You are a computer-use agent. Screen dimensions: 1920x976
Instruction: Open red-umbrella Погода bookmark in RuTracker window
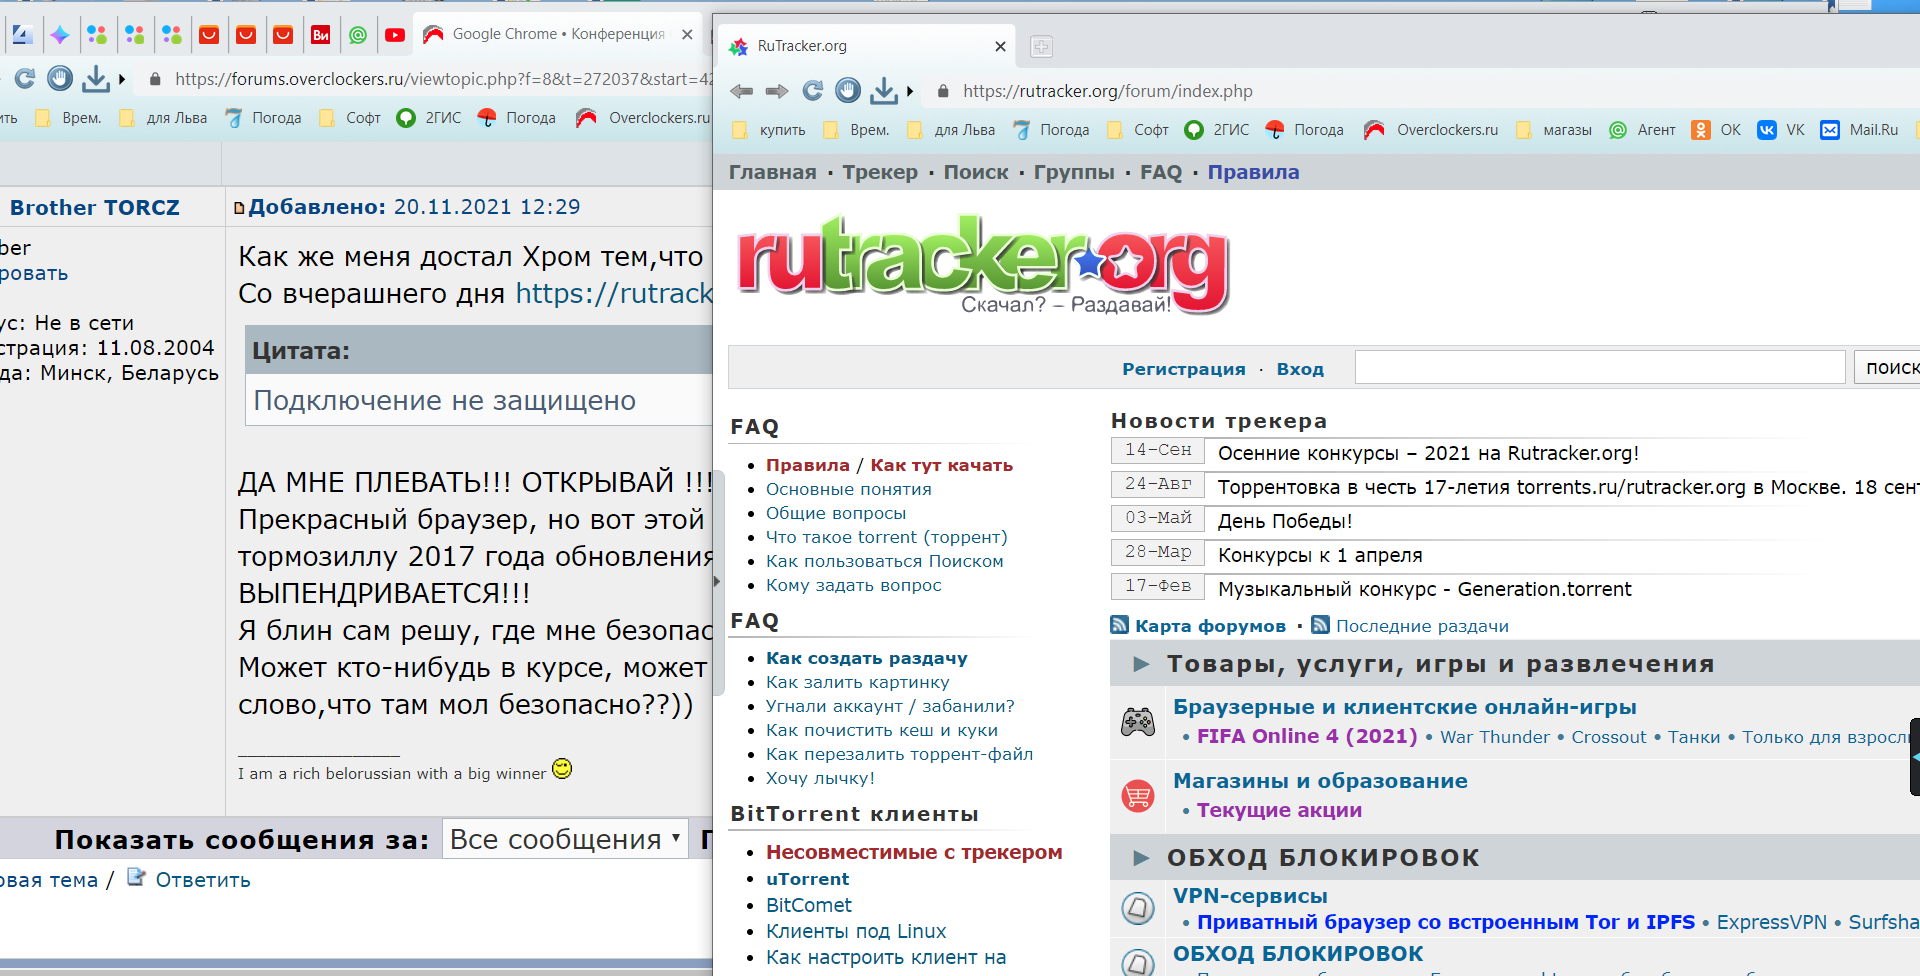click(1304, 130)
